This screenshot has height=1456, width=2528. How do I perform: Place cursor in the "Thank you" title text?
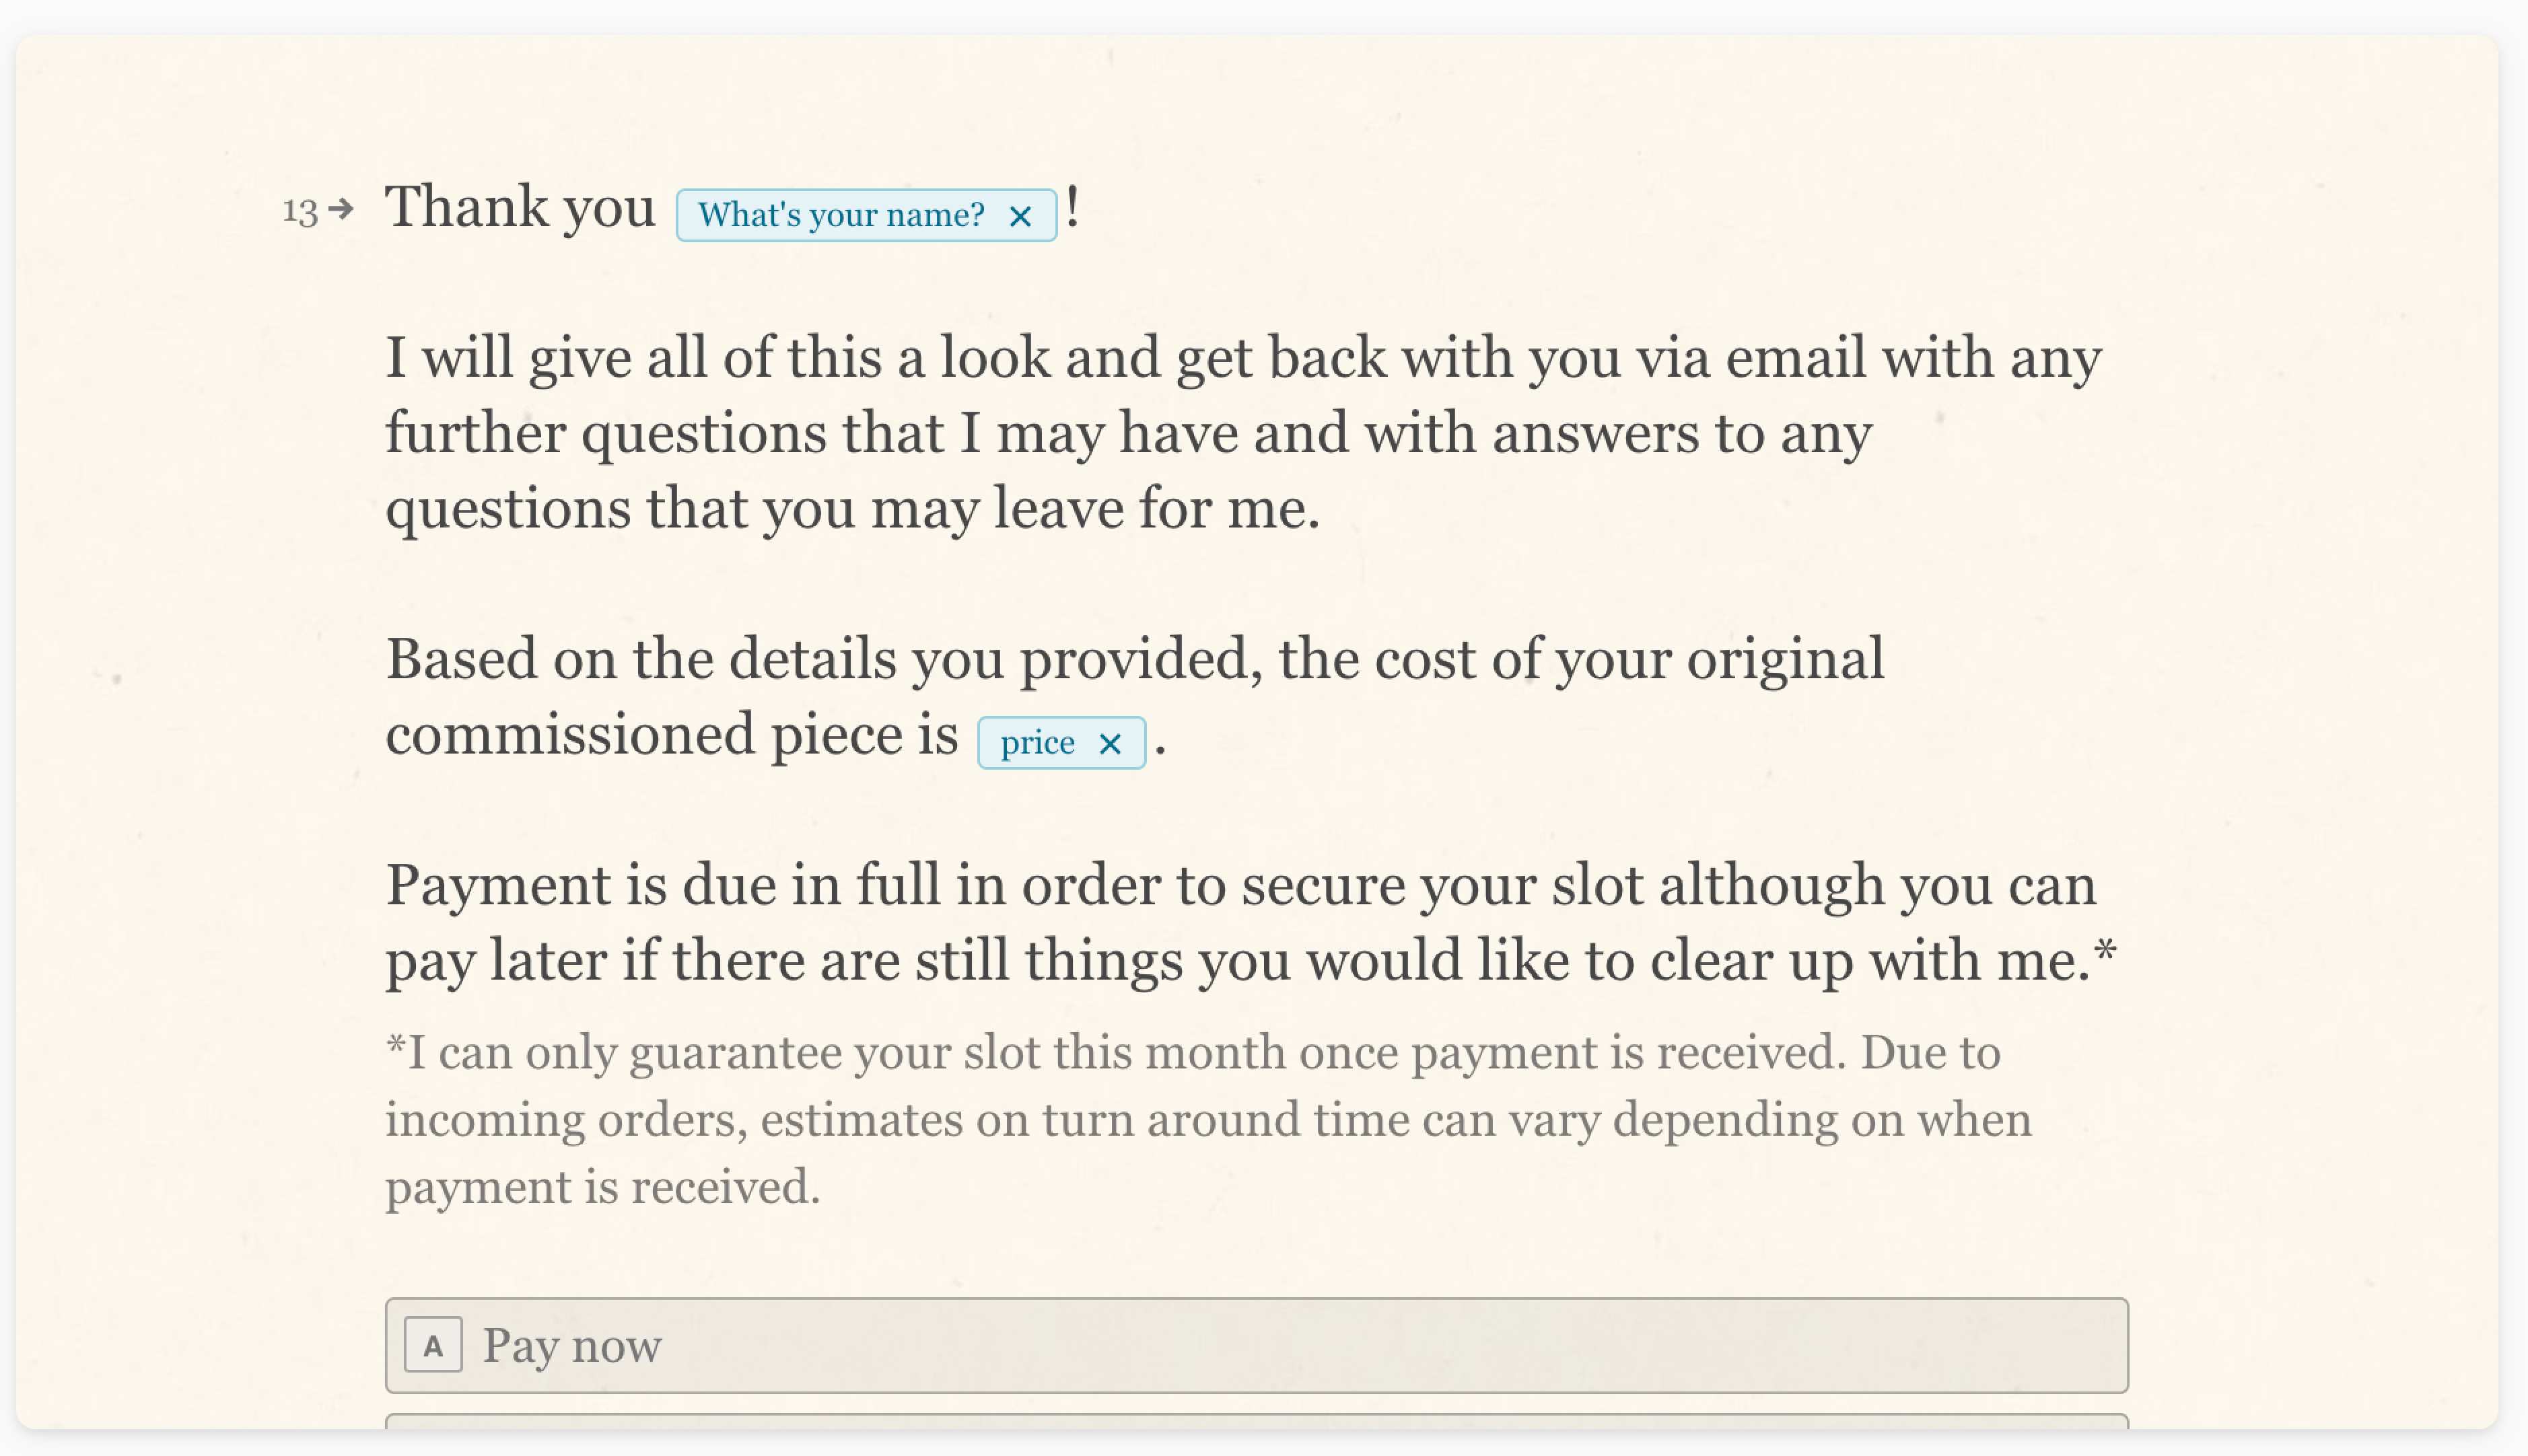[x=520, y=207]
